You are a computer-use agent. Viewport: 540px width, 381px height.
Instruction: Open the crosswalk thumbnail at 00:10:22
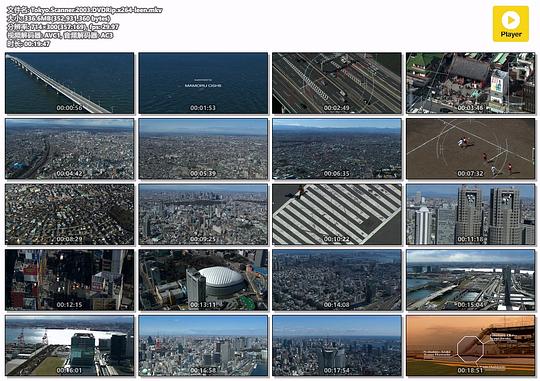[337, 214]
